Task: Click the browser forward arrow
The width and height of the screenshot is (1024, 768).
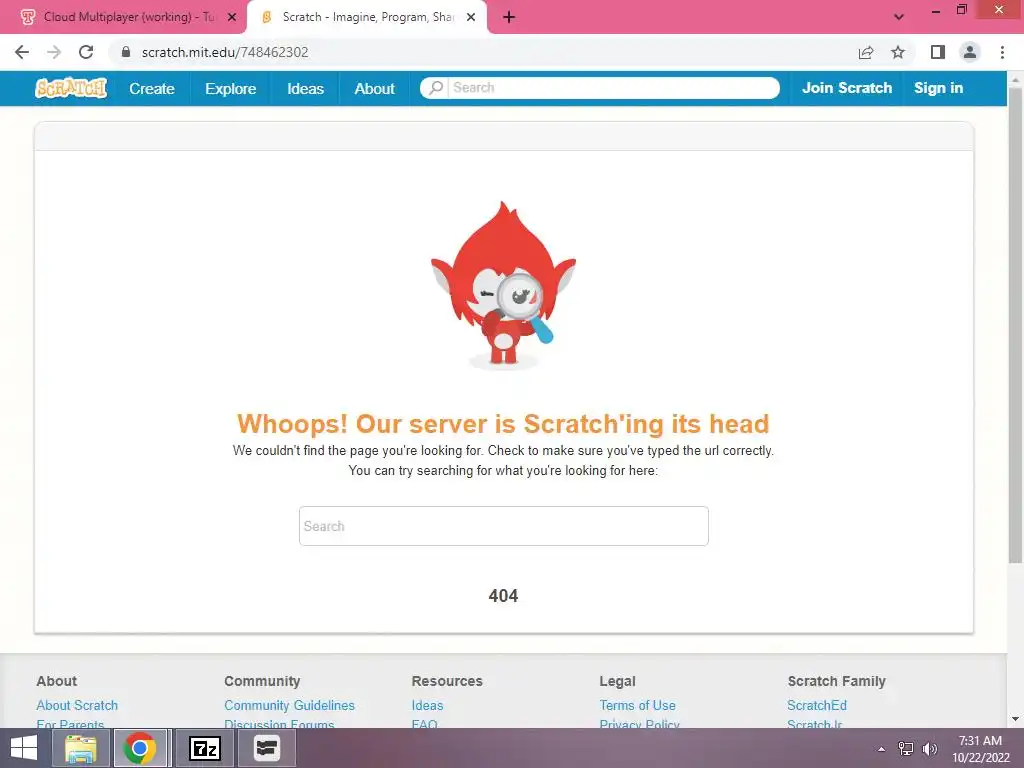Action: (54, 52)
